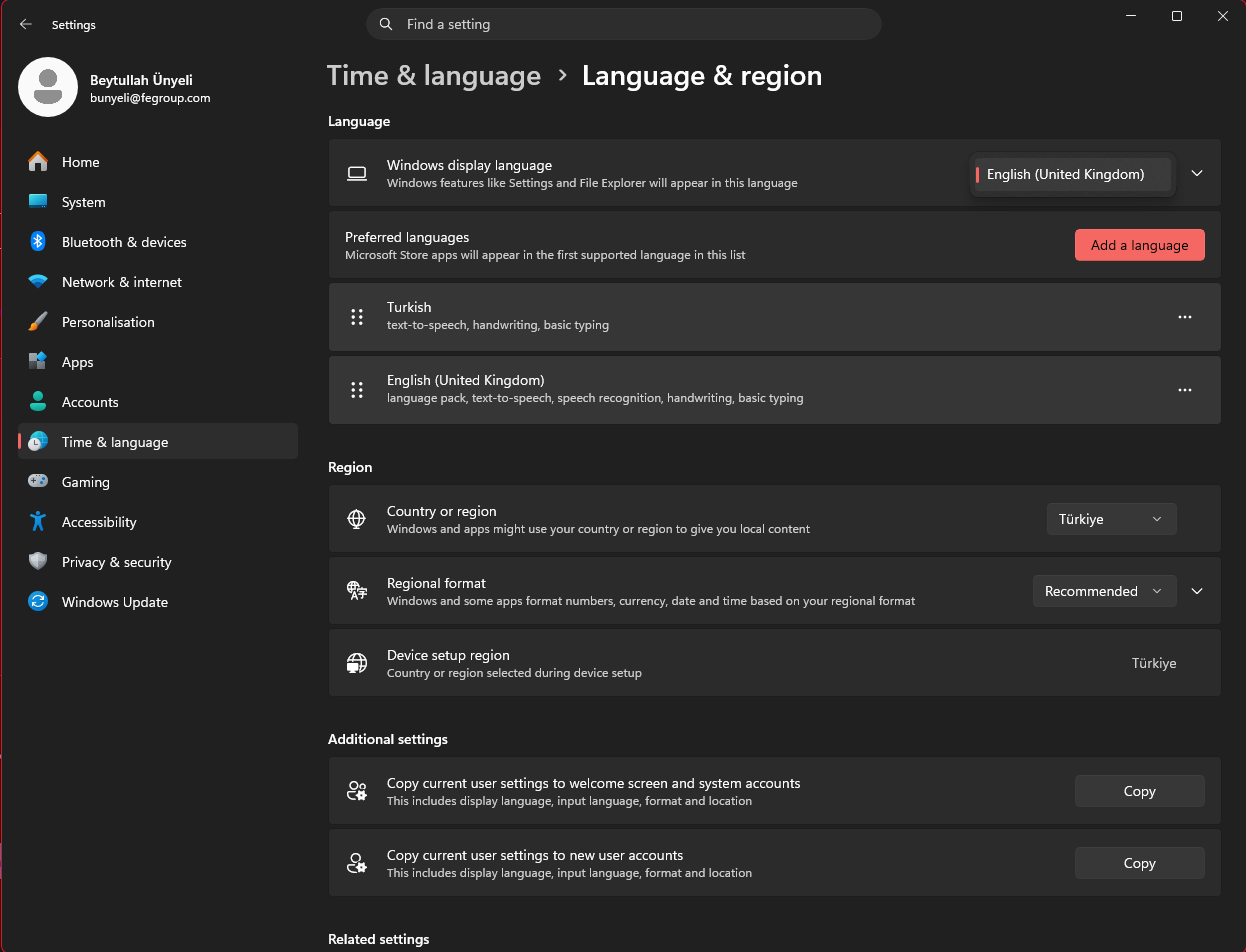Open Accessibility settings in the sidebar
The height and width of the screenshot is (952, 1246).
coord(158,522)
